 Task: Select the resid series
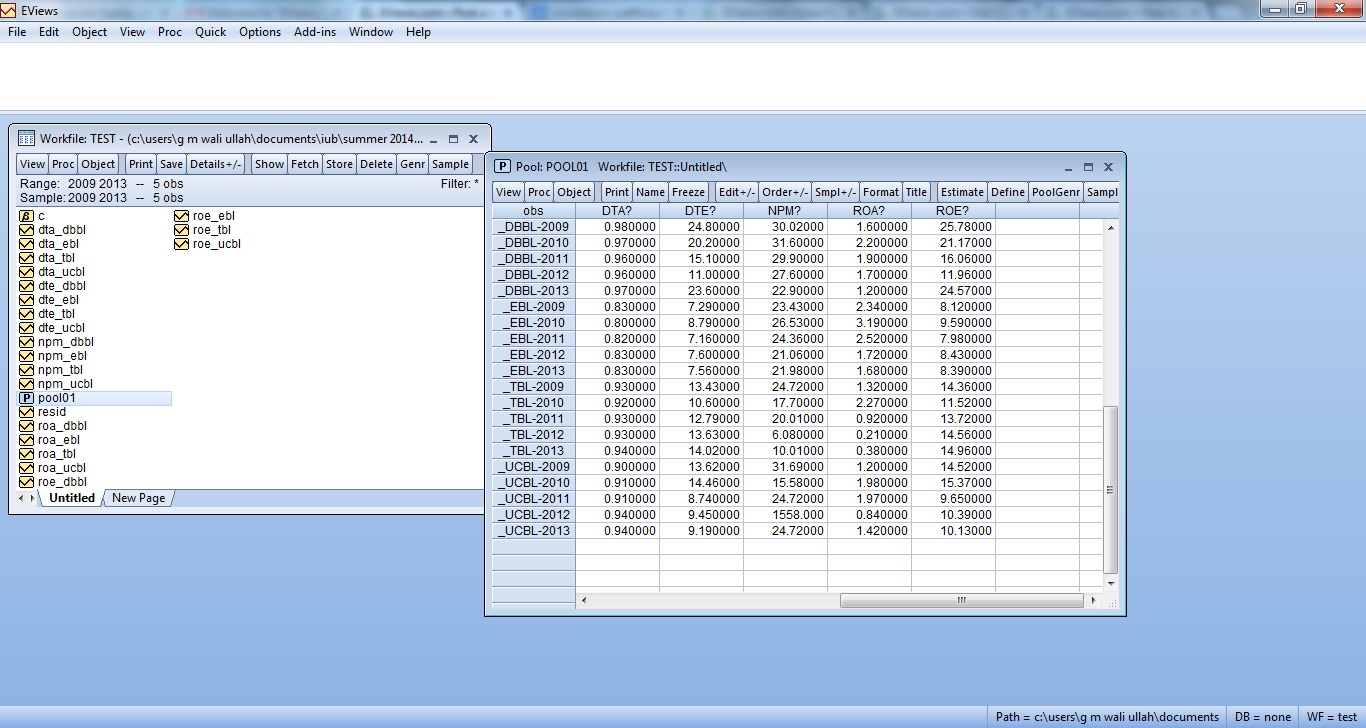pos(51,412)
